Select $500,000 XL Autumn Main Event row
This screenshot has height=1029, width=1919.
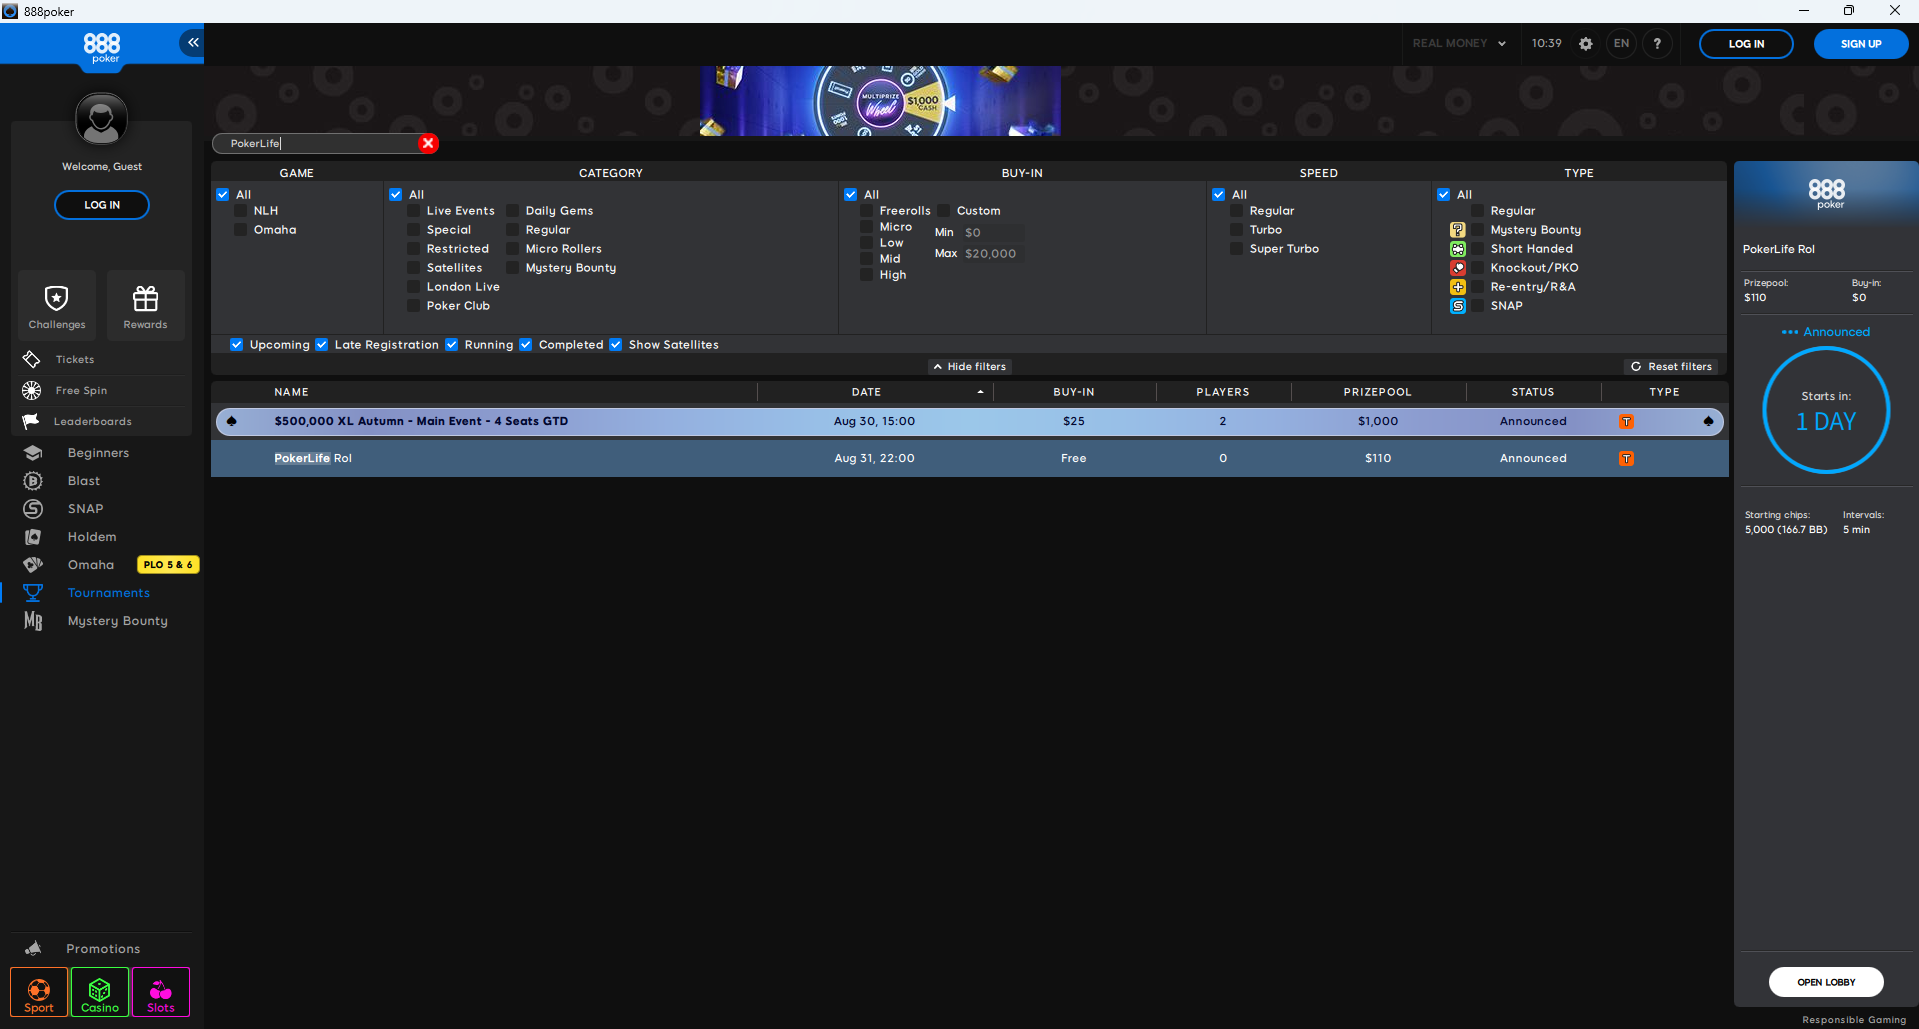[969, 421]
